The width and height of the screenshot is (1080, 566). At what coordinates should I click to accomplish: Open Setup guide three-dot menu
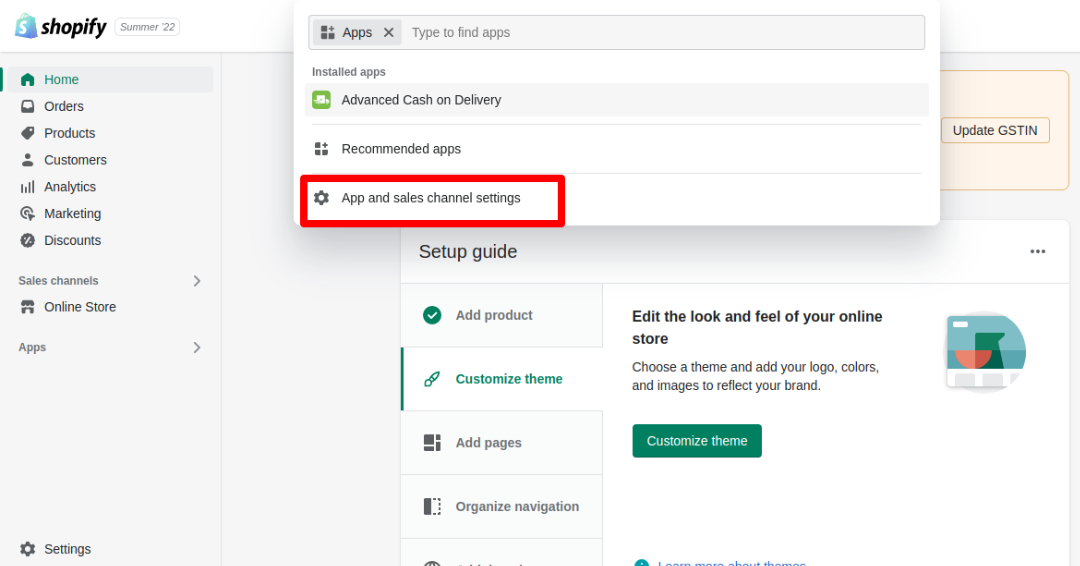(1037, 251)
